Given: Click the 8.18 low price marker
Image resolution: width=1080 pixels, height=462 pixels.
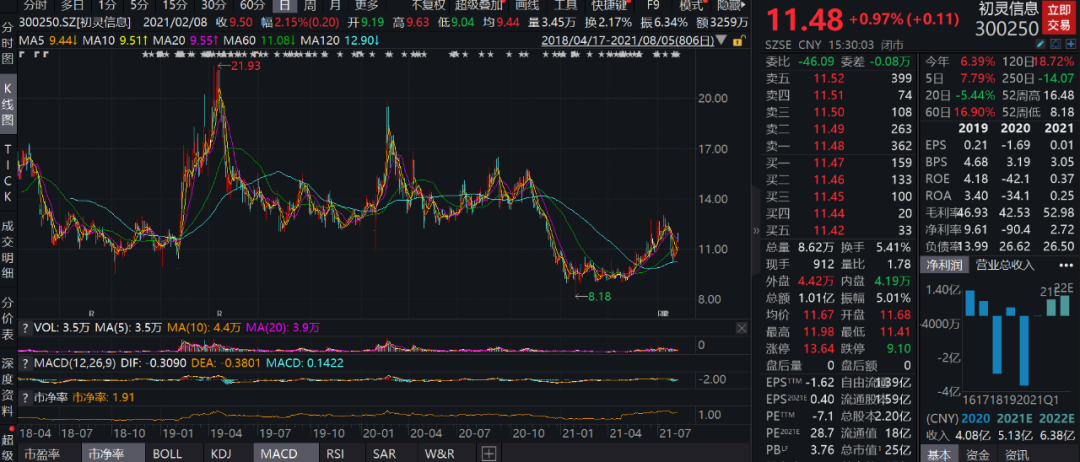Looking at the screenshot, I should [593, 297].
